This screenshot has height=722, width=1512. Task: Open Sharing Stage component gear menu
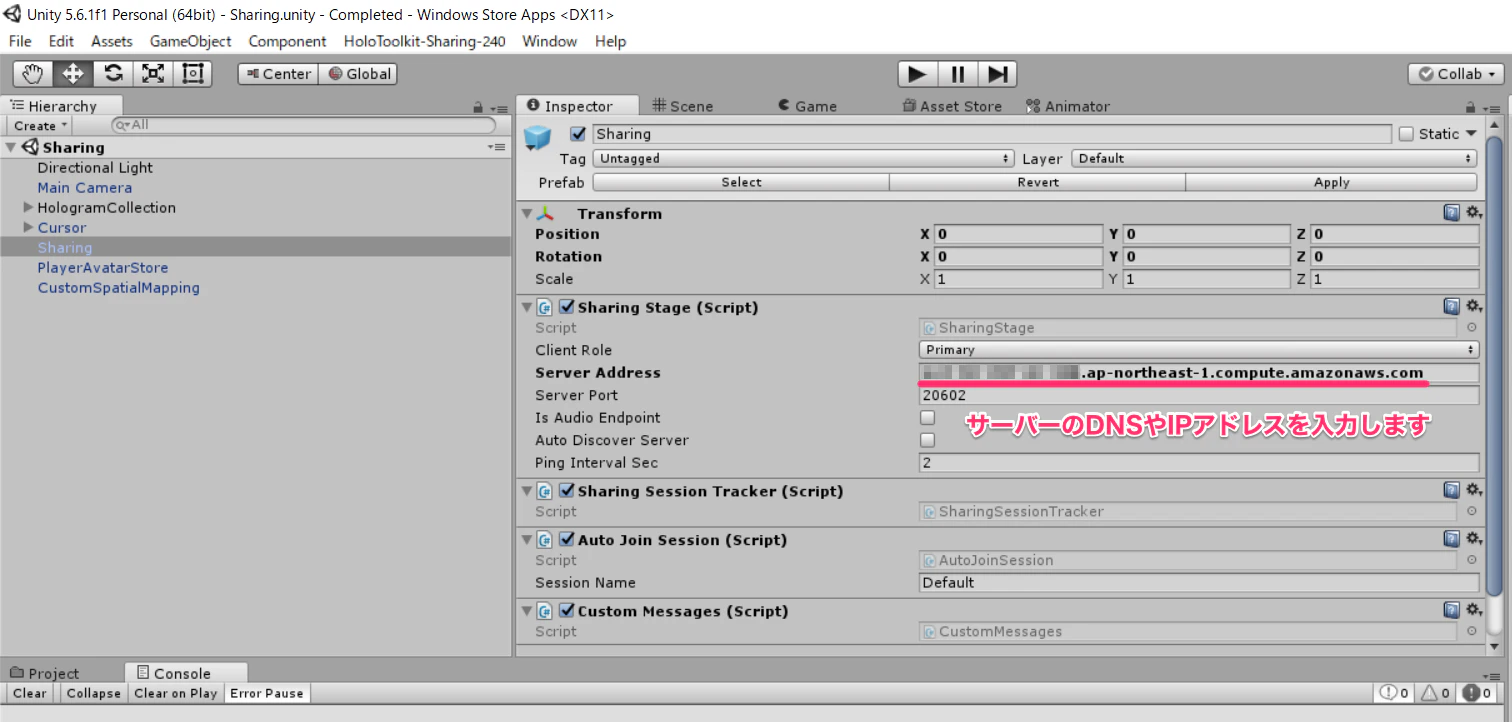click(1473, 307)
